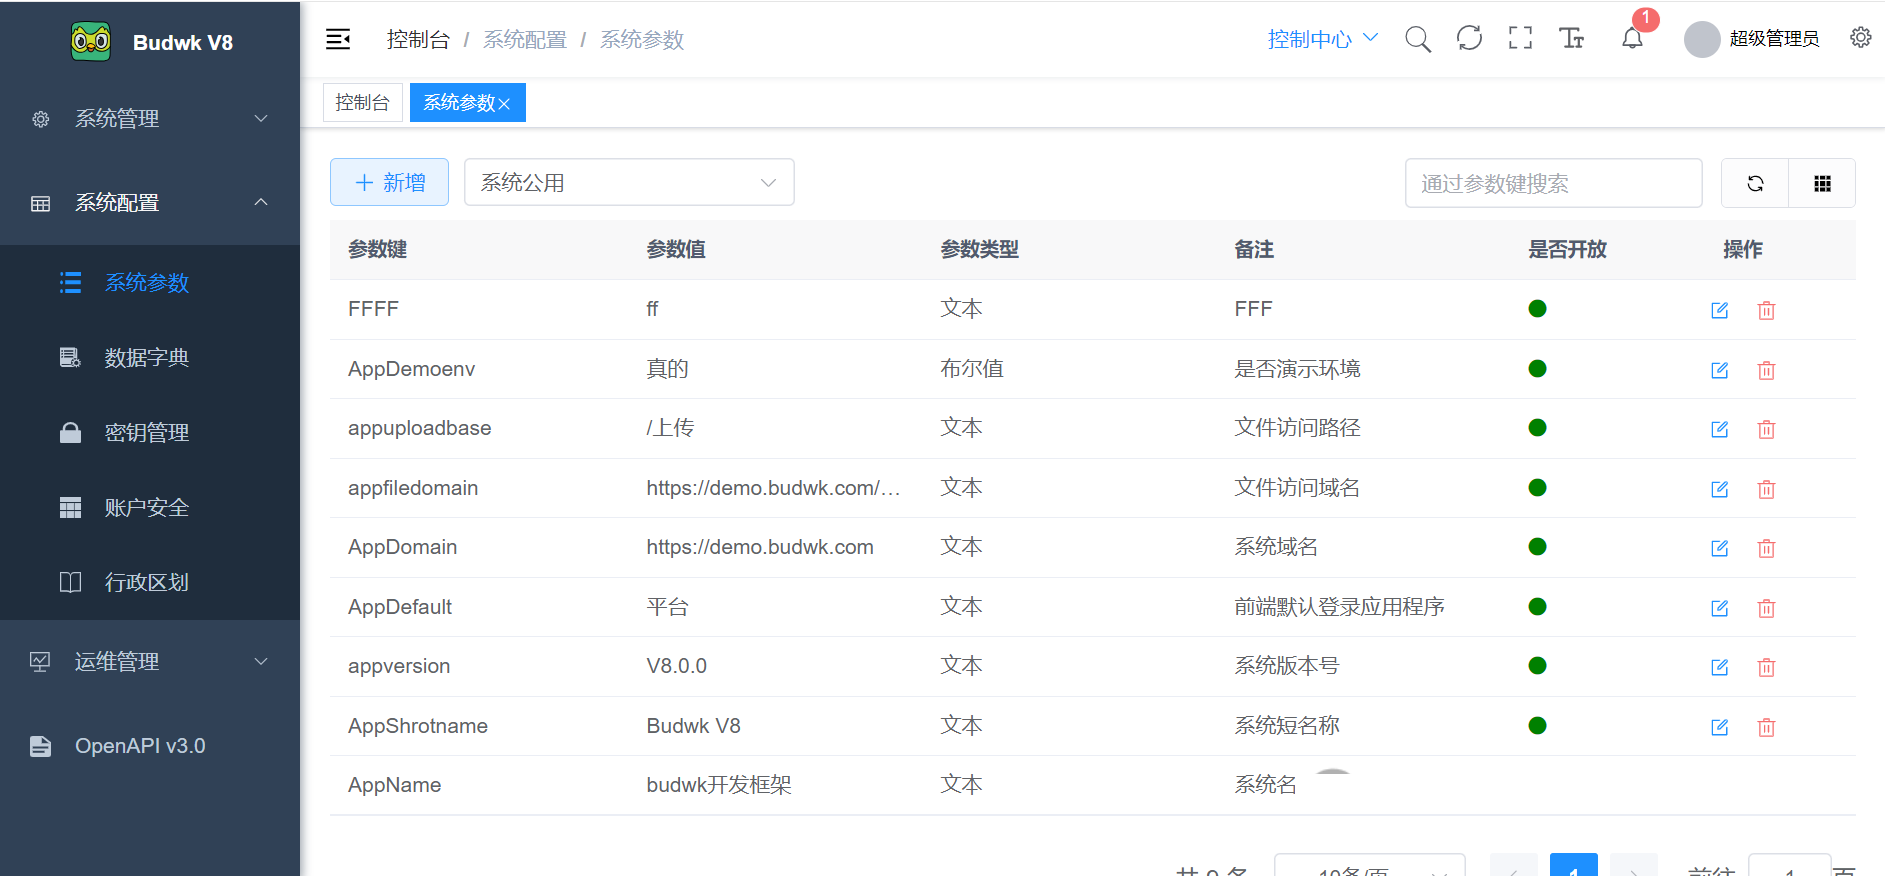
Task: Open the 系统公用 dropdown selector
Action: [x=629, y=183]
